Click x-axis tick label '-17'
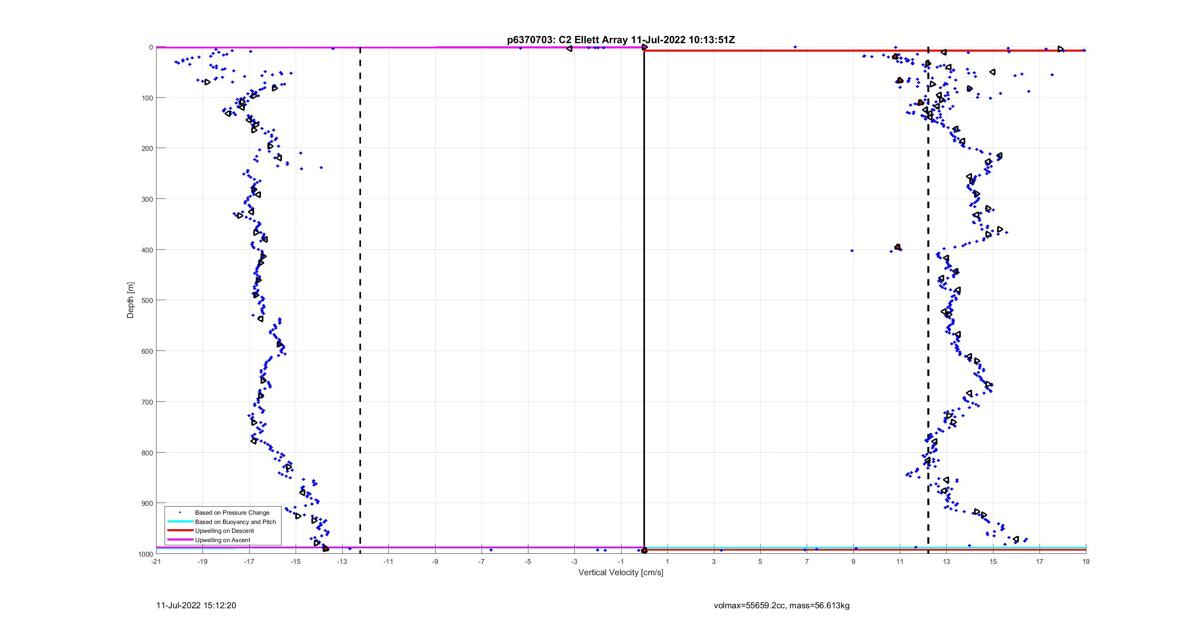 [249, 562]
